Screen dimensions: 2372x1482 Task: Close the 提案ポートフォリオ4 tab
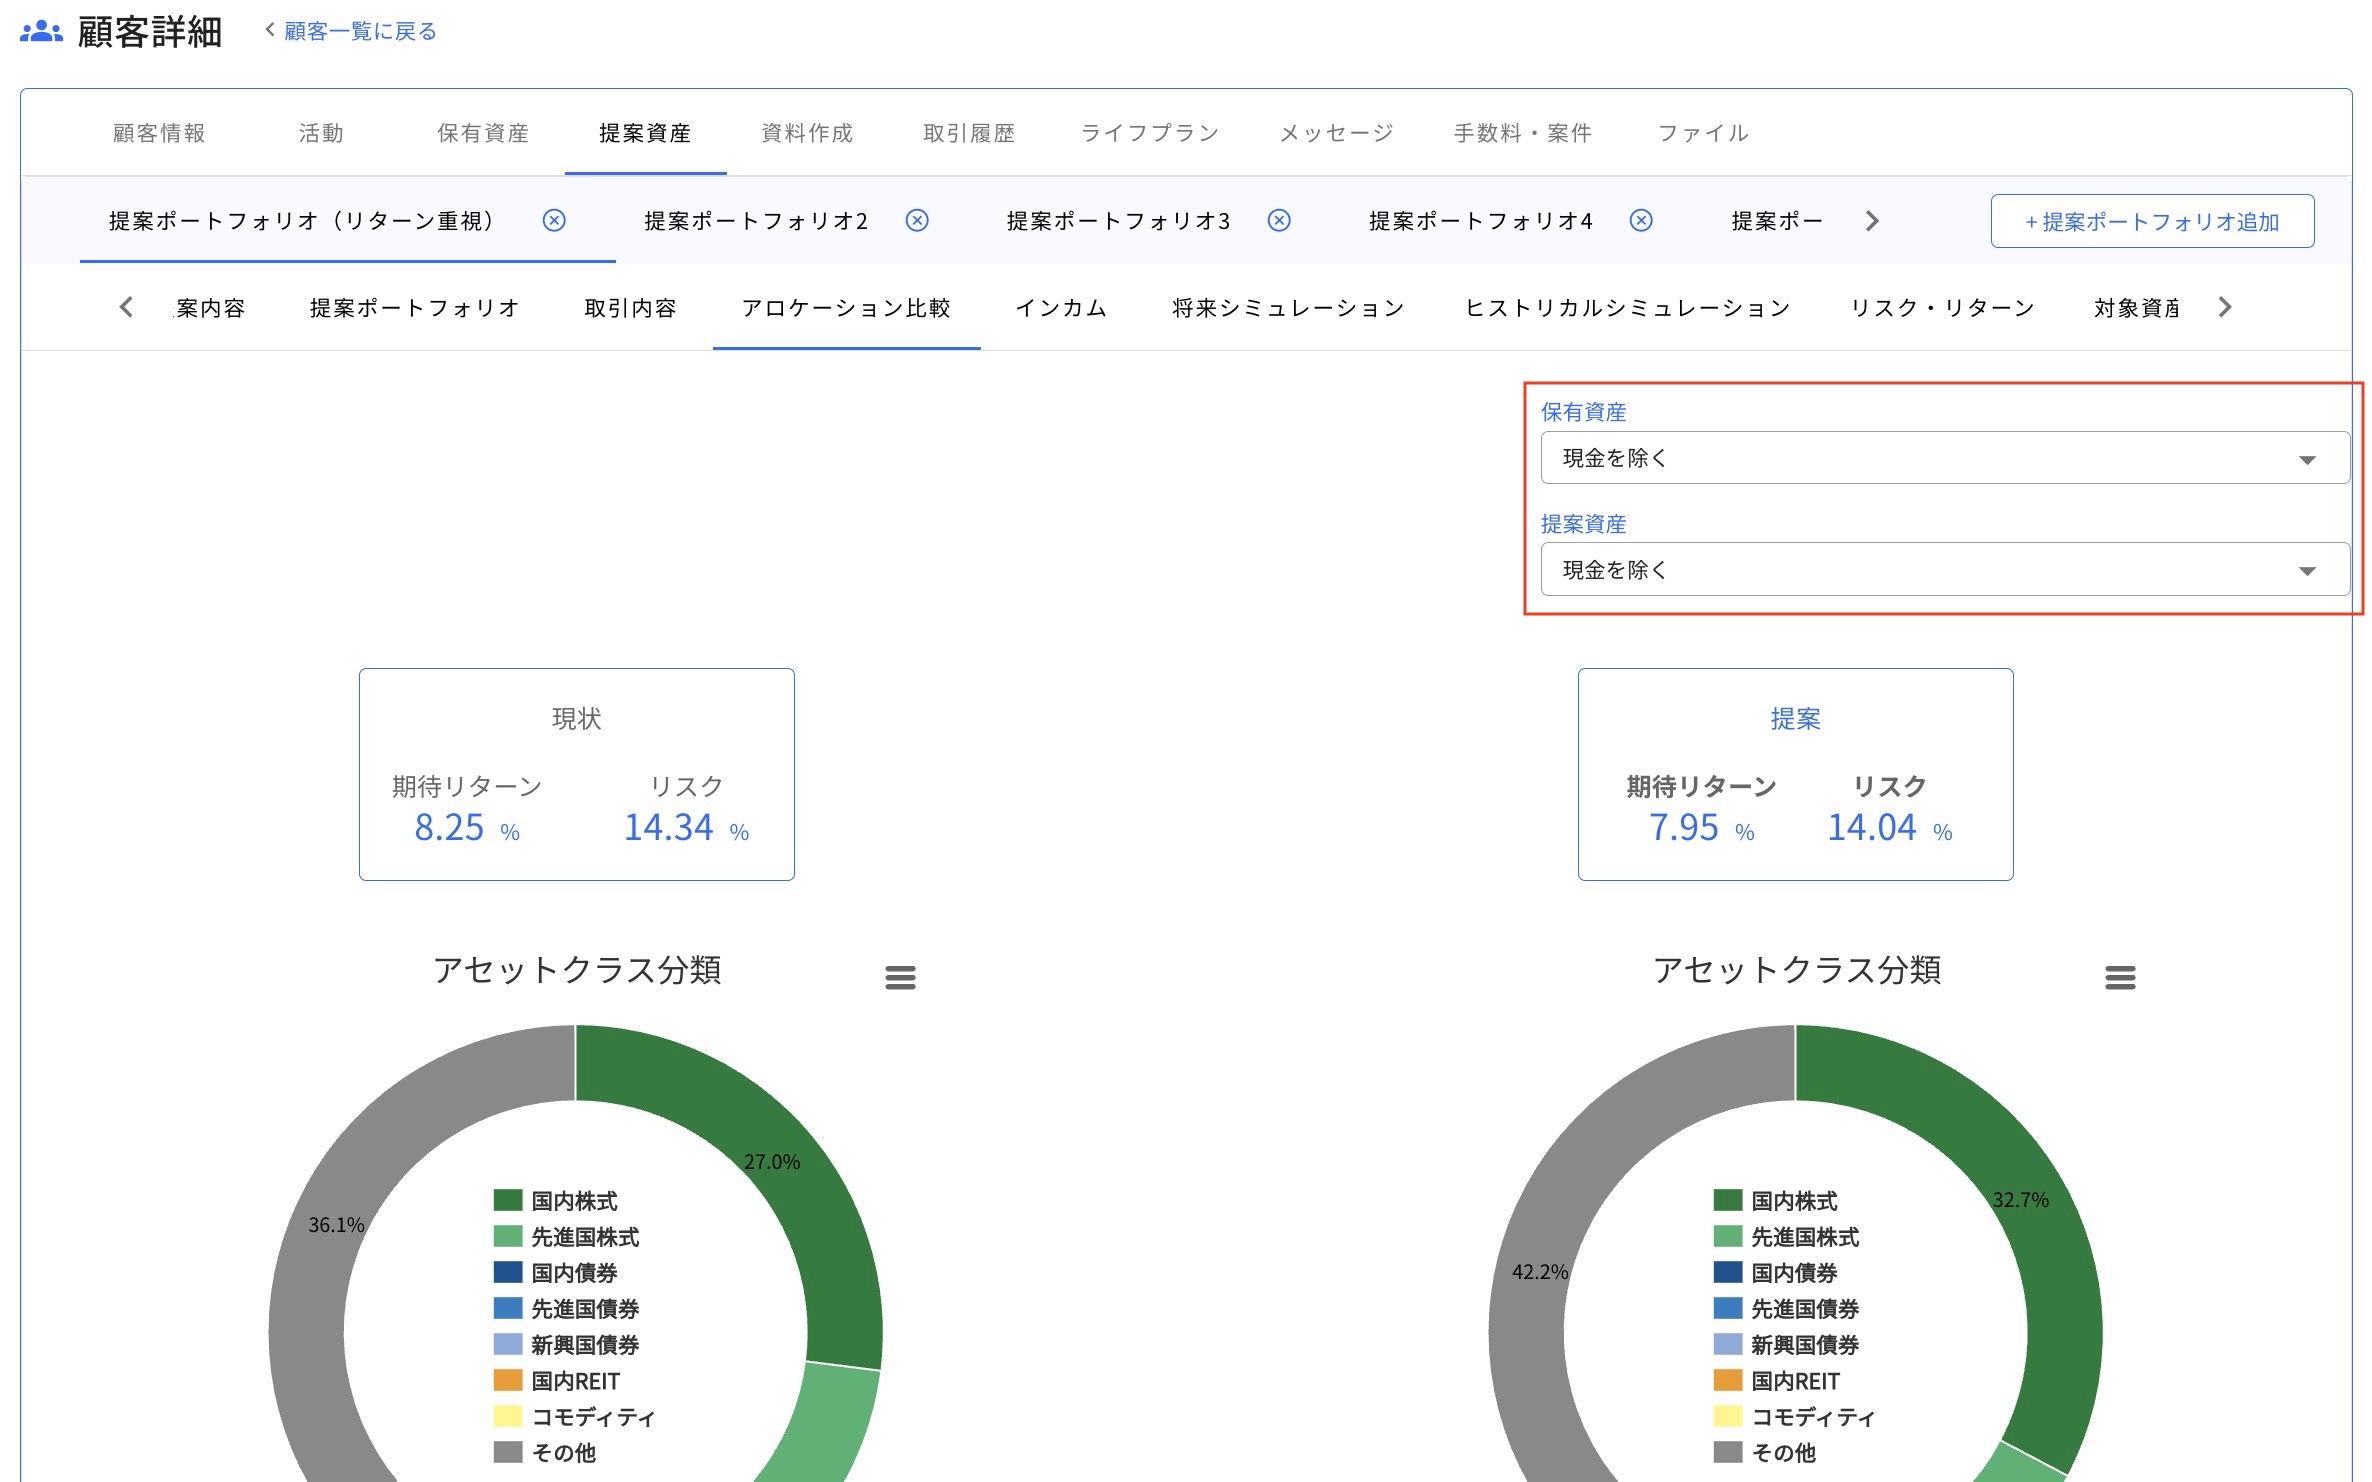pos(1640,221)
